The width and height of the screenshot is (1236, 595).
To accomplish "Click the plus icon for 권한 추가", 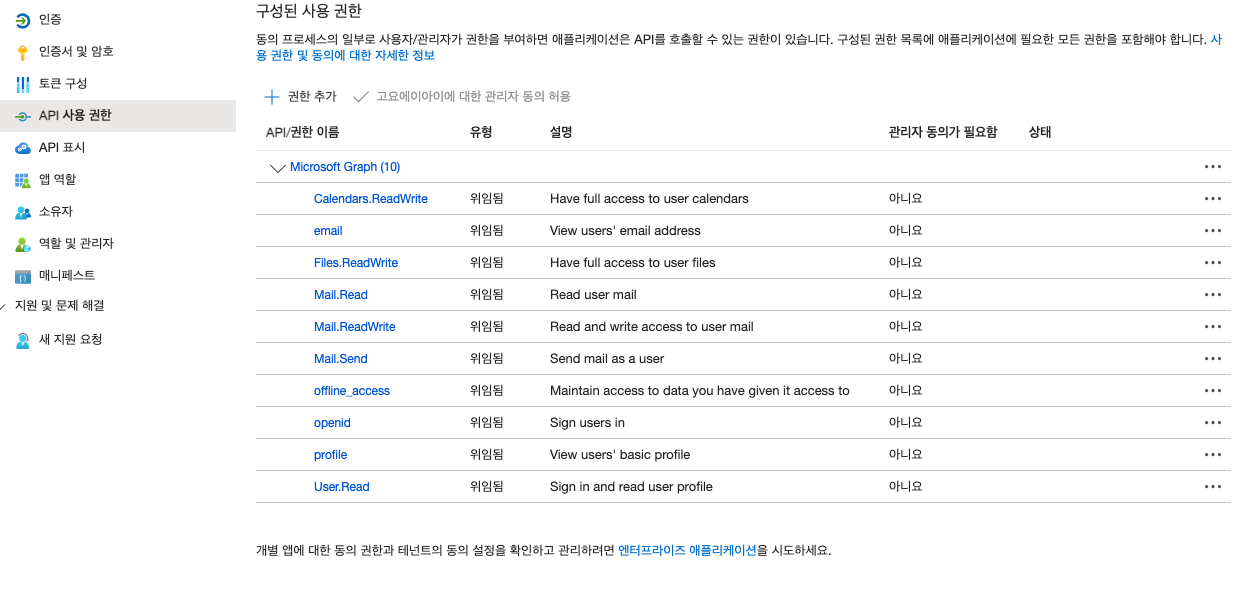I will (271, 96).
